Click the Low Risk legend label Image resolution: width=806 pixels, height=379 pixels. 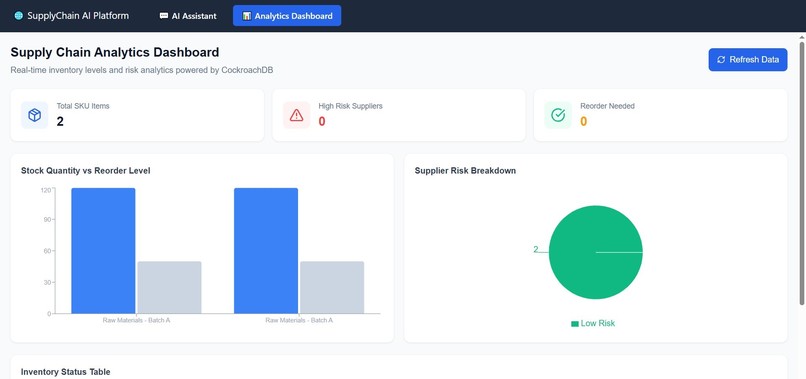tap(598, 323)
